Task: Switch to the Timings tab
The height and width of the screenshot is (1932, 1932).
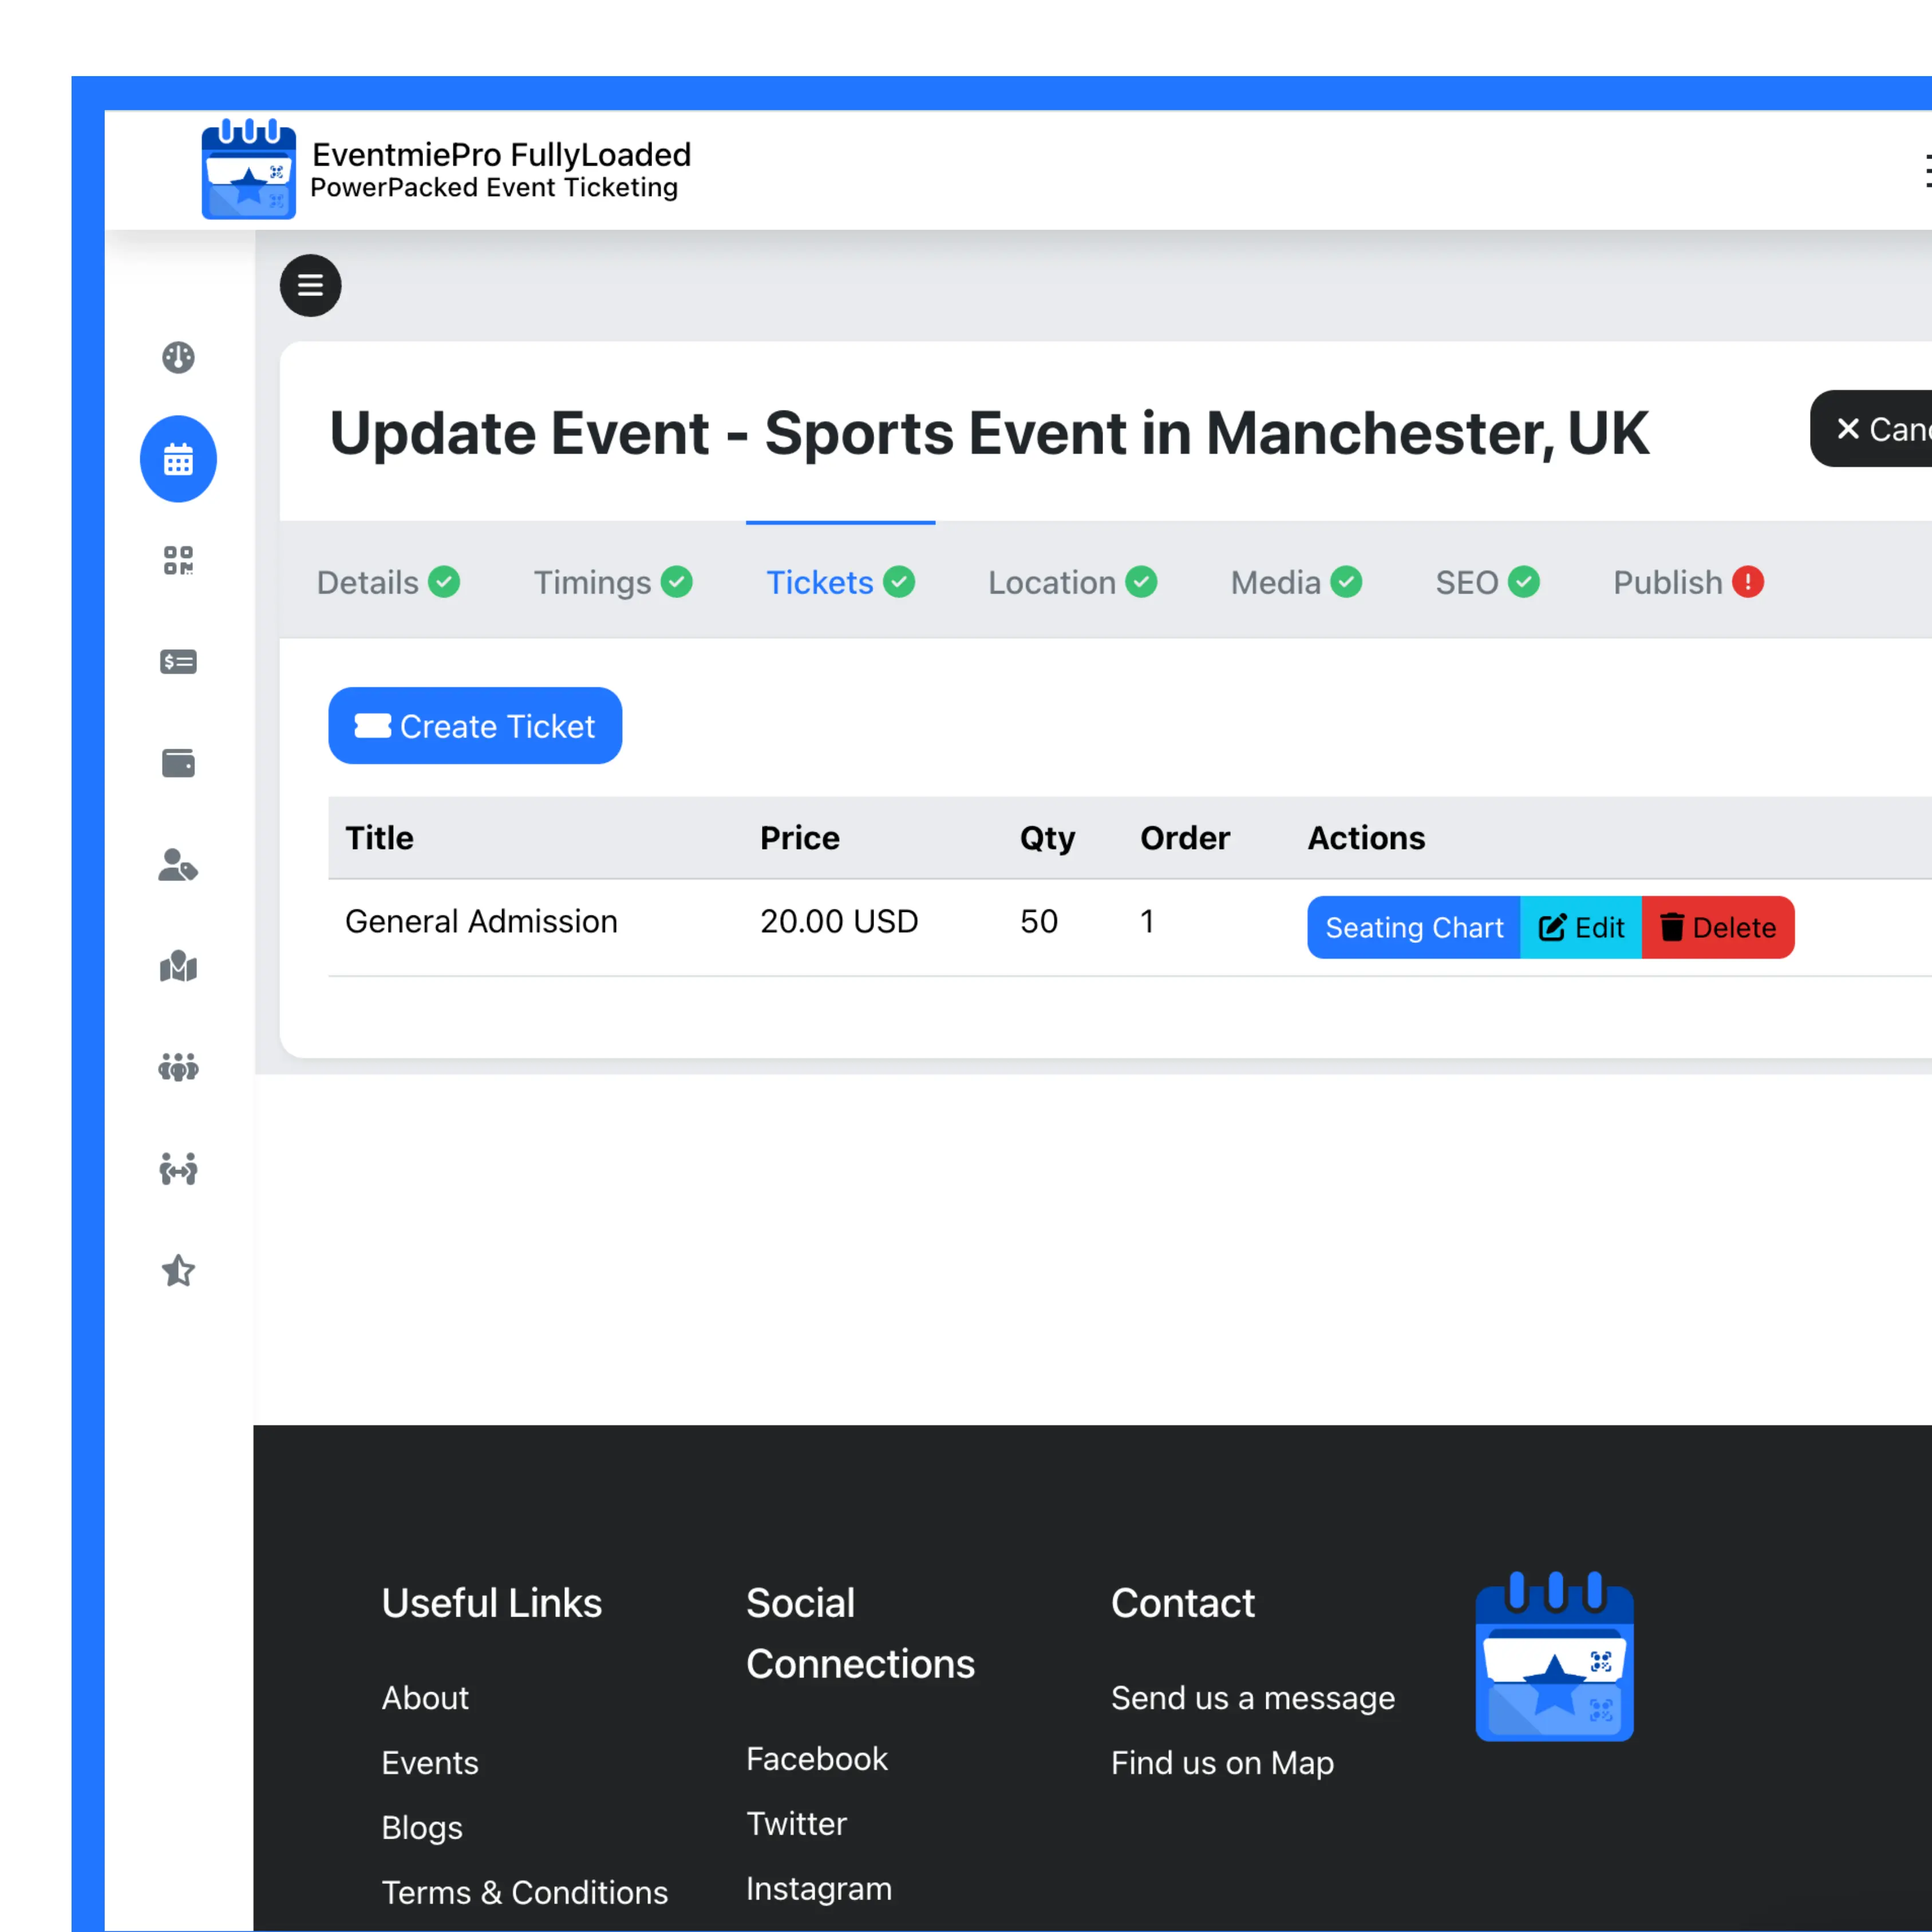Action: [x=612, y=582]
